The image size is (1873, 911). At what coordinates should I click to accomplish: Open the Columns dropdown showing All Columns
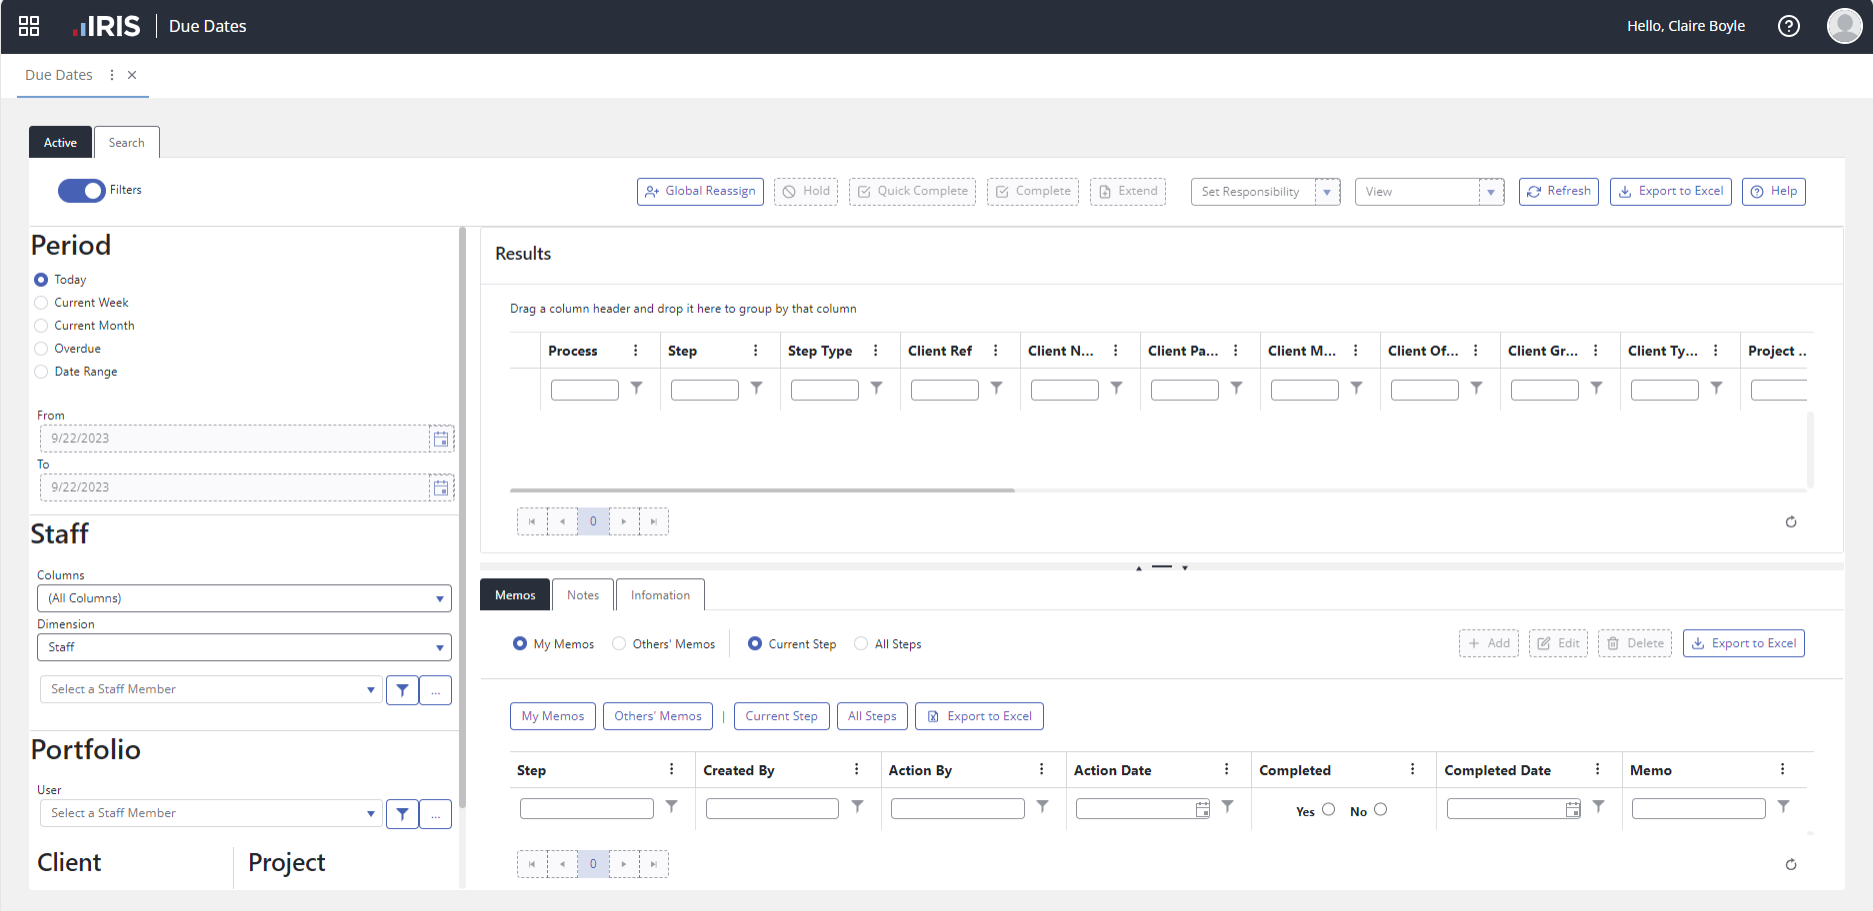click(x=244, y=598)
